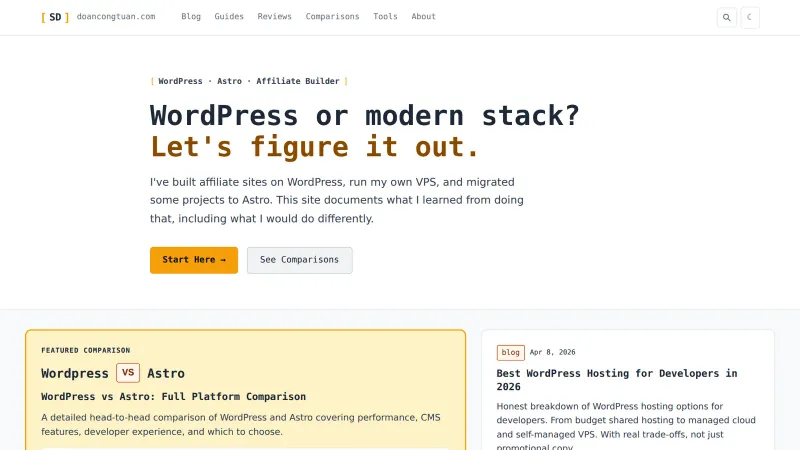This screenshot has width=800, height=450.
Task: Select the blog tag label
Action: [510, 353]
